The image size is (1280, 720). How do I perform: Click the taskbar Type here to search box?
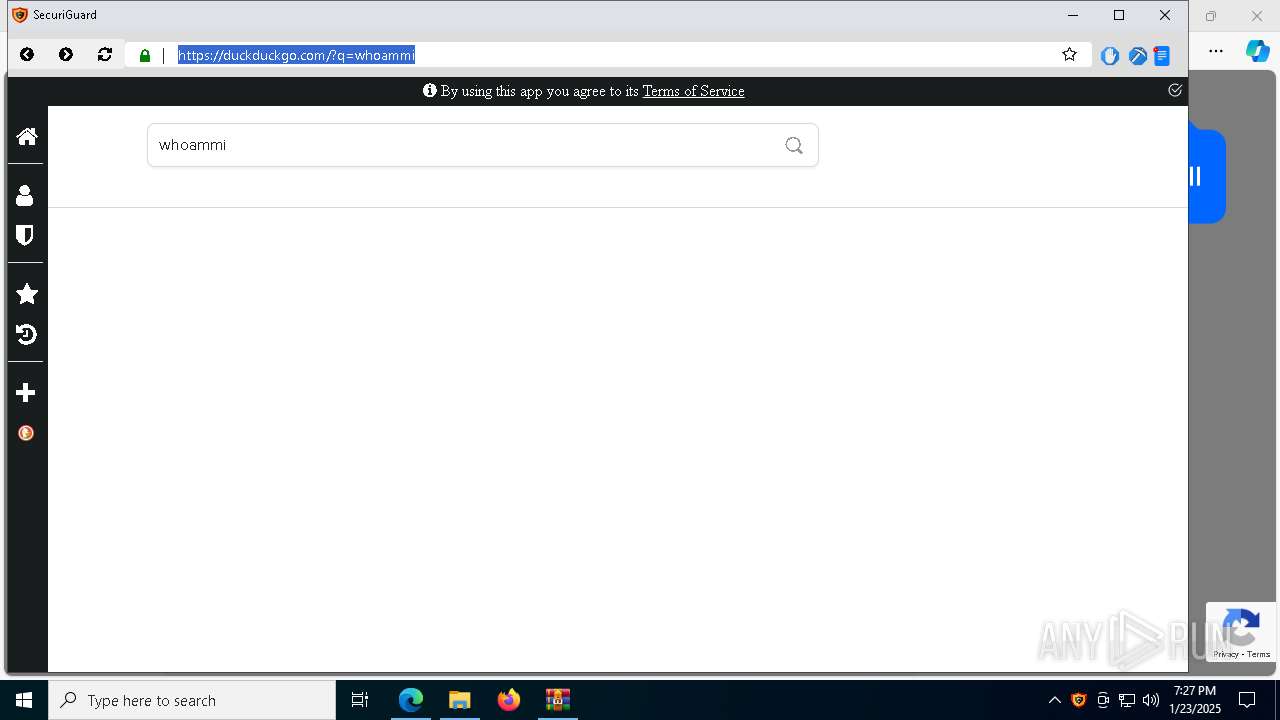coord(192,700)
